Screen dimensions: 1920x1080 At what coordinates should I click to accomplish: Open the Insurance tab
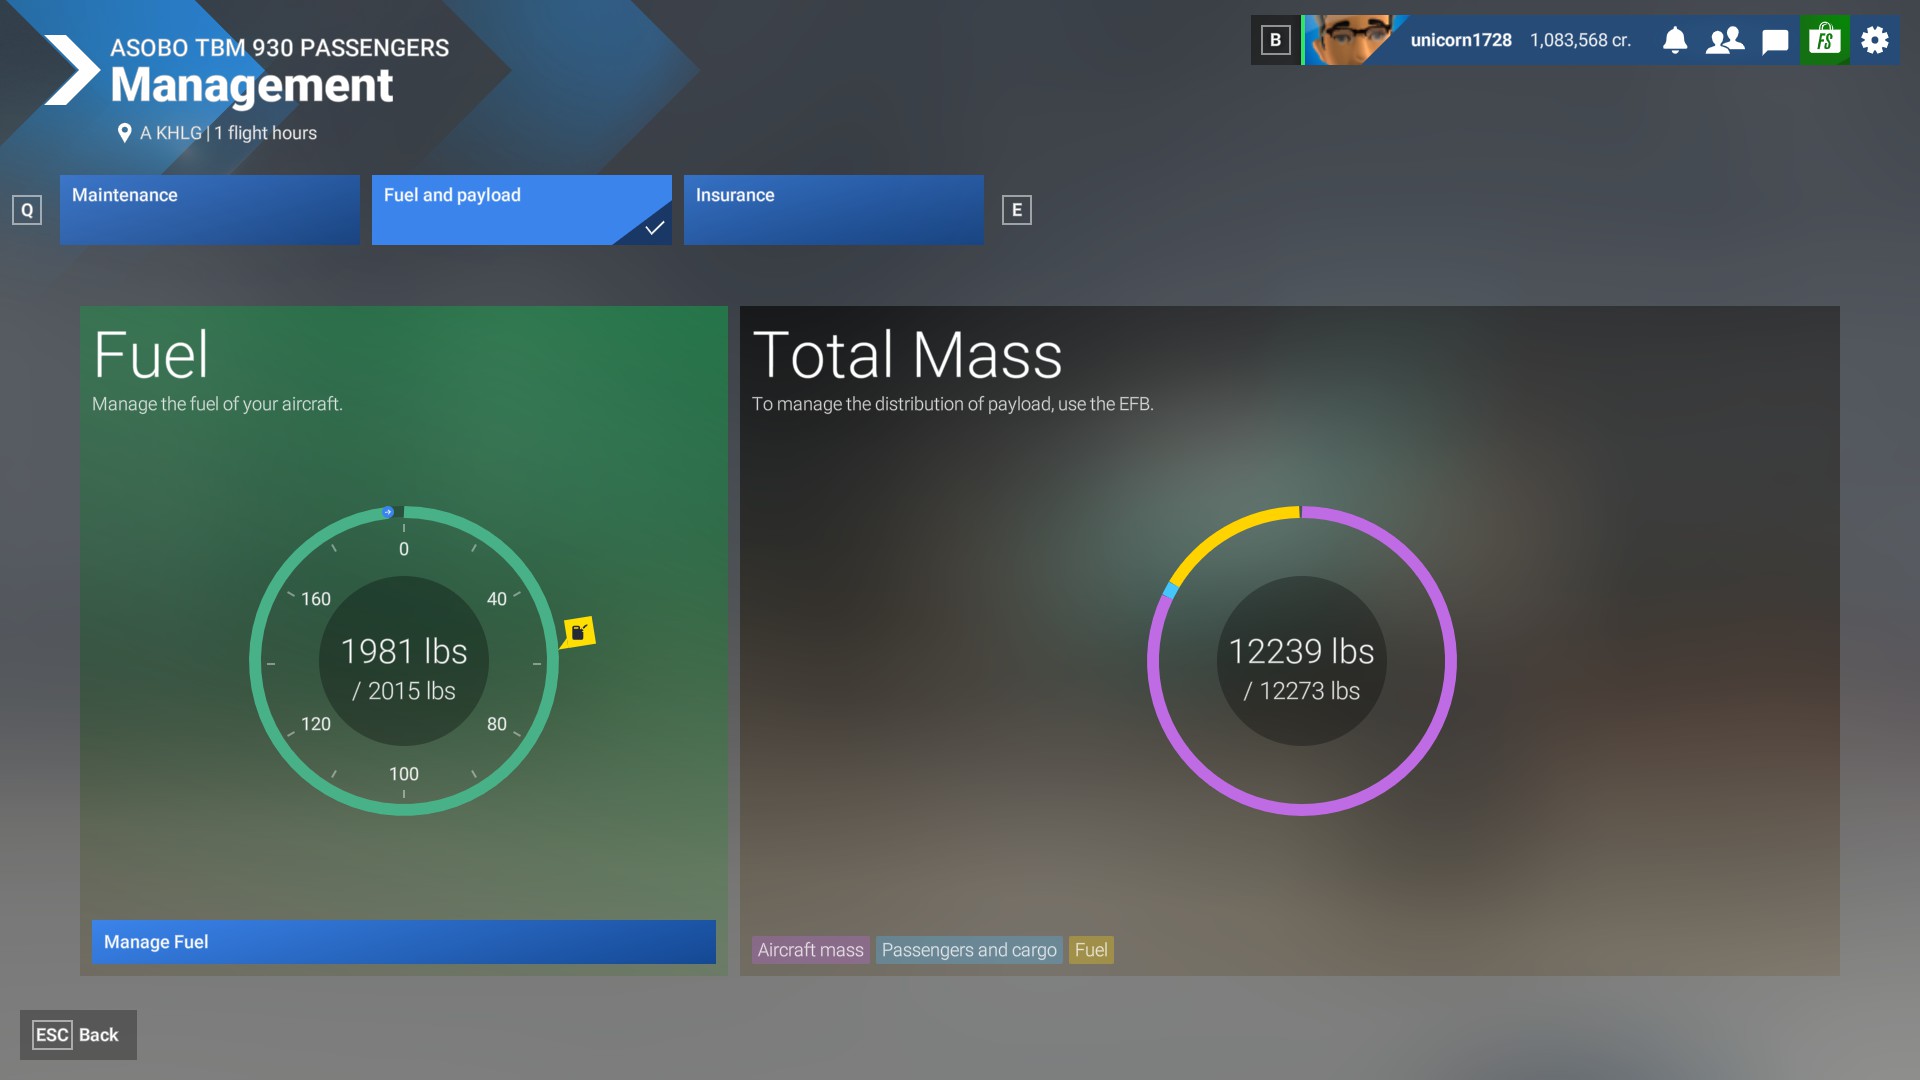(x=834, y=210)
